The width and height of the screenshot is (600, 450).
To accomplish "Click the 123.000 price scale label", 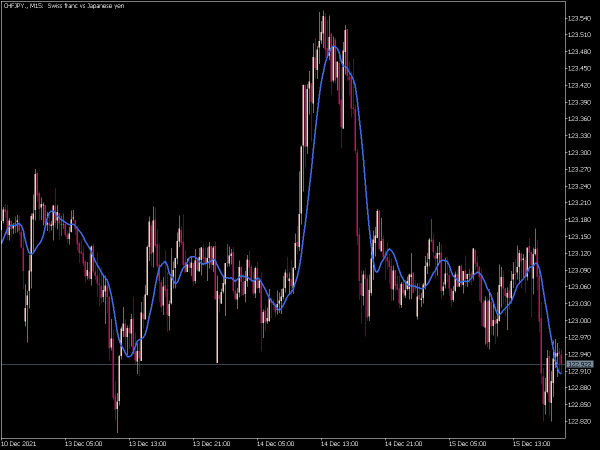I will click(x=579, y=320).
